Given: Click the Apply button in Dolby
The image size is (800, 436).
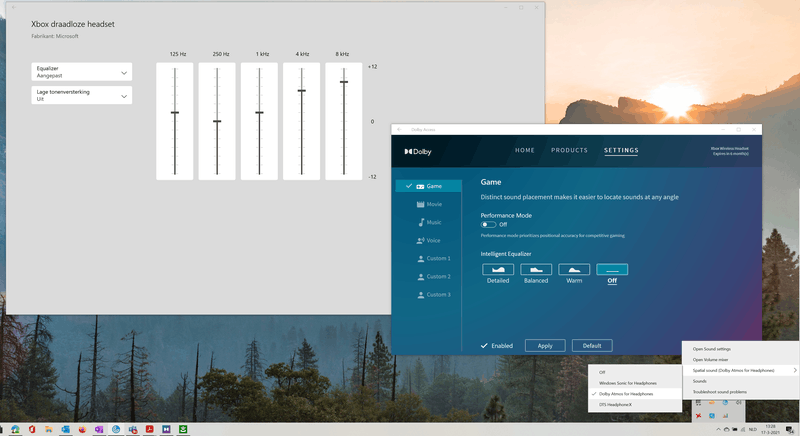Looking at the screenshot, I should [x=545, y=346].
